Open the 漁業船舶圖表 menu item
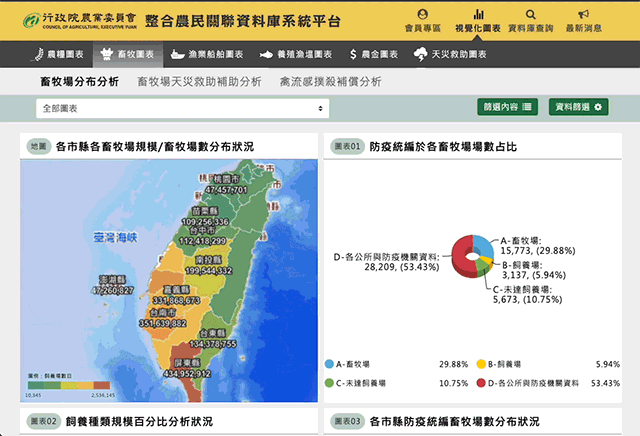640x436 pixels. [x=207, y=54]
